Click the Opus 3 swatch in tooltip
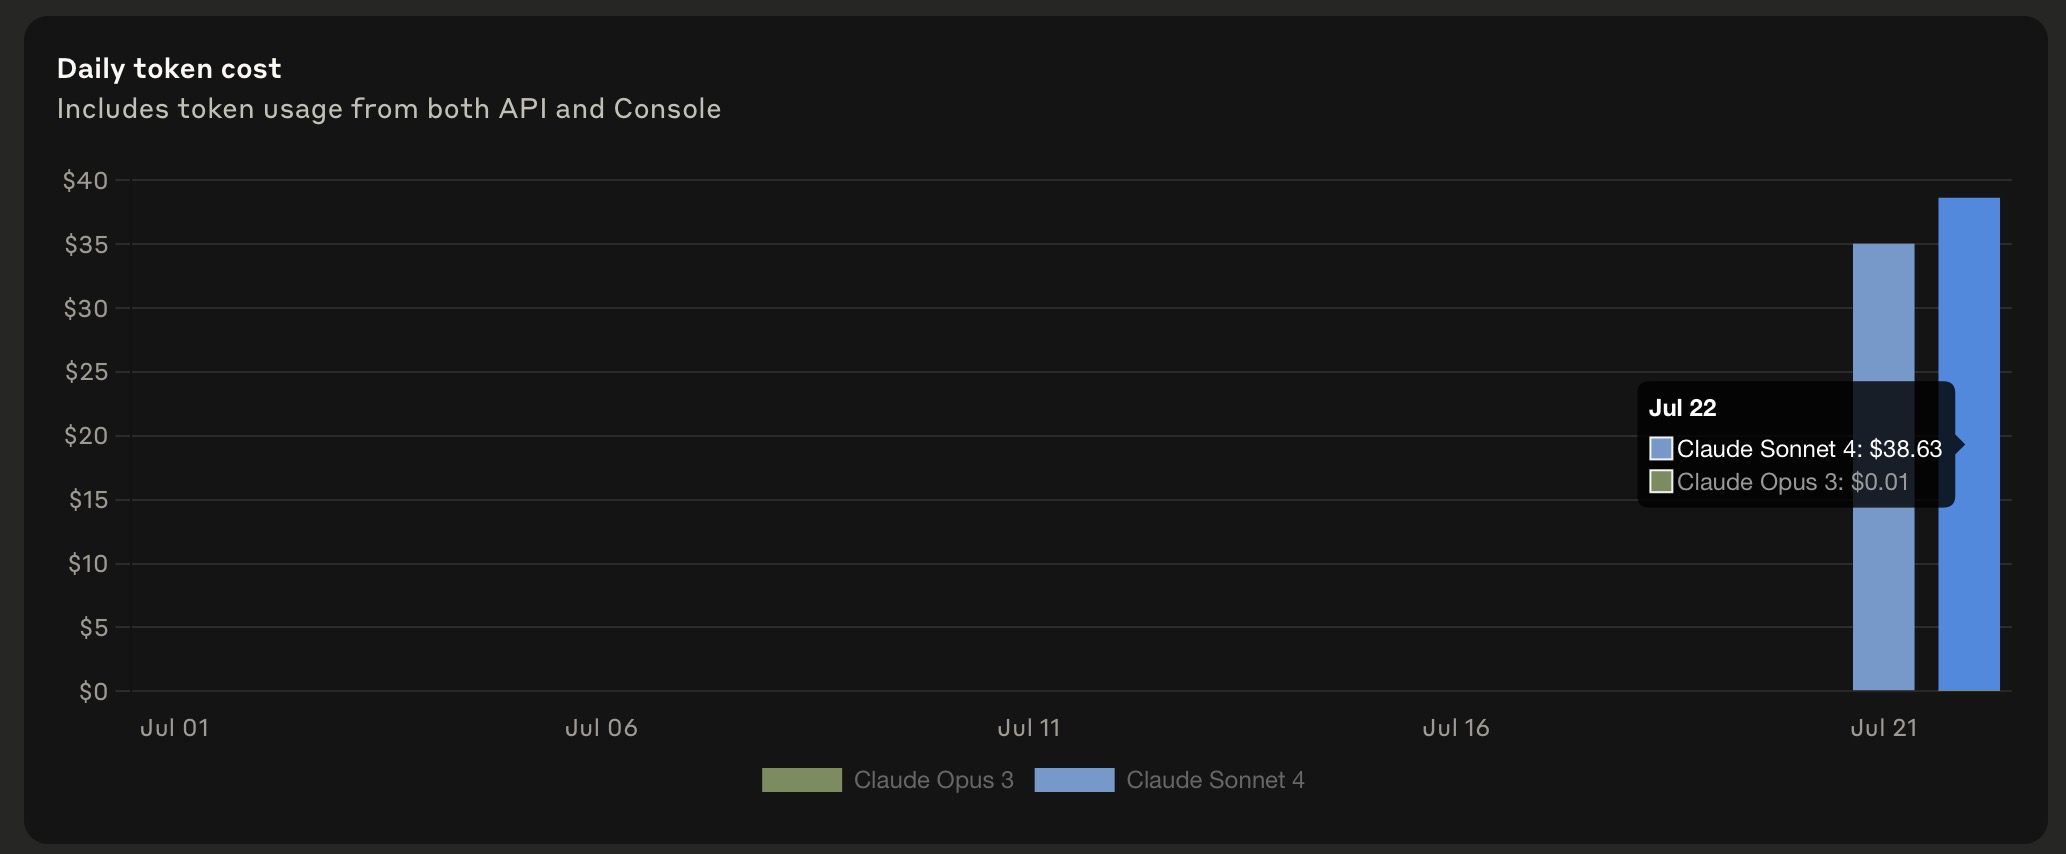Screen dimensions: 2066x854 [1661, 481]
